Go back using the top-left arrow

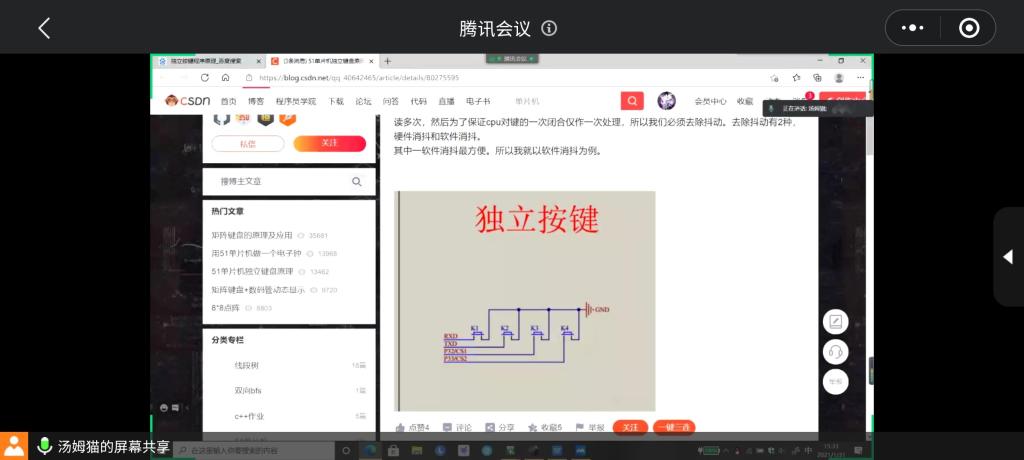(x=44, y=28)
